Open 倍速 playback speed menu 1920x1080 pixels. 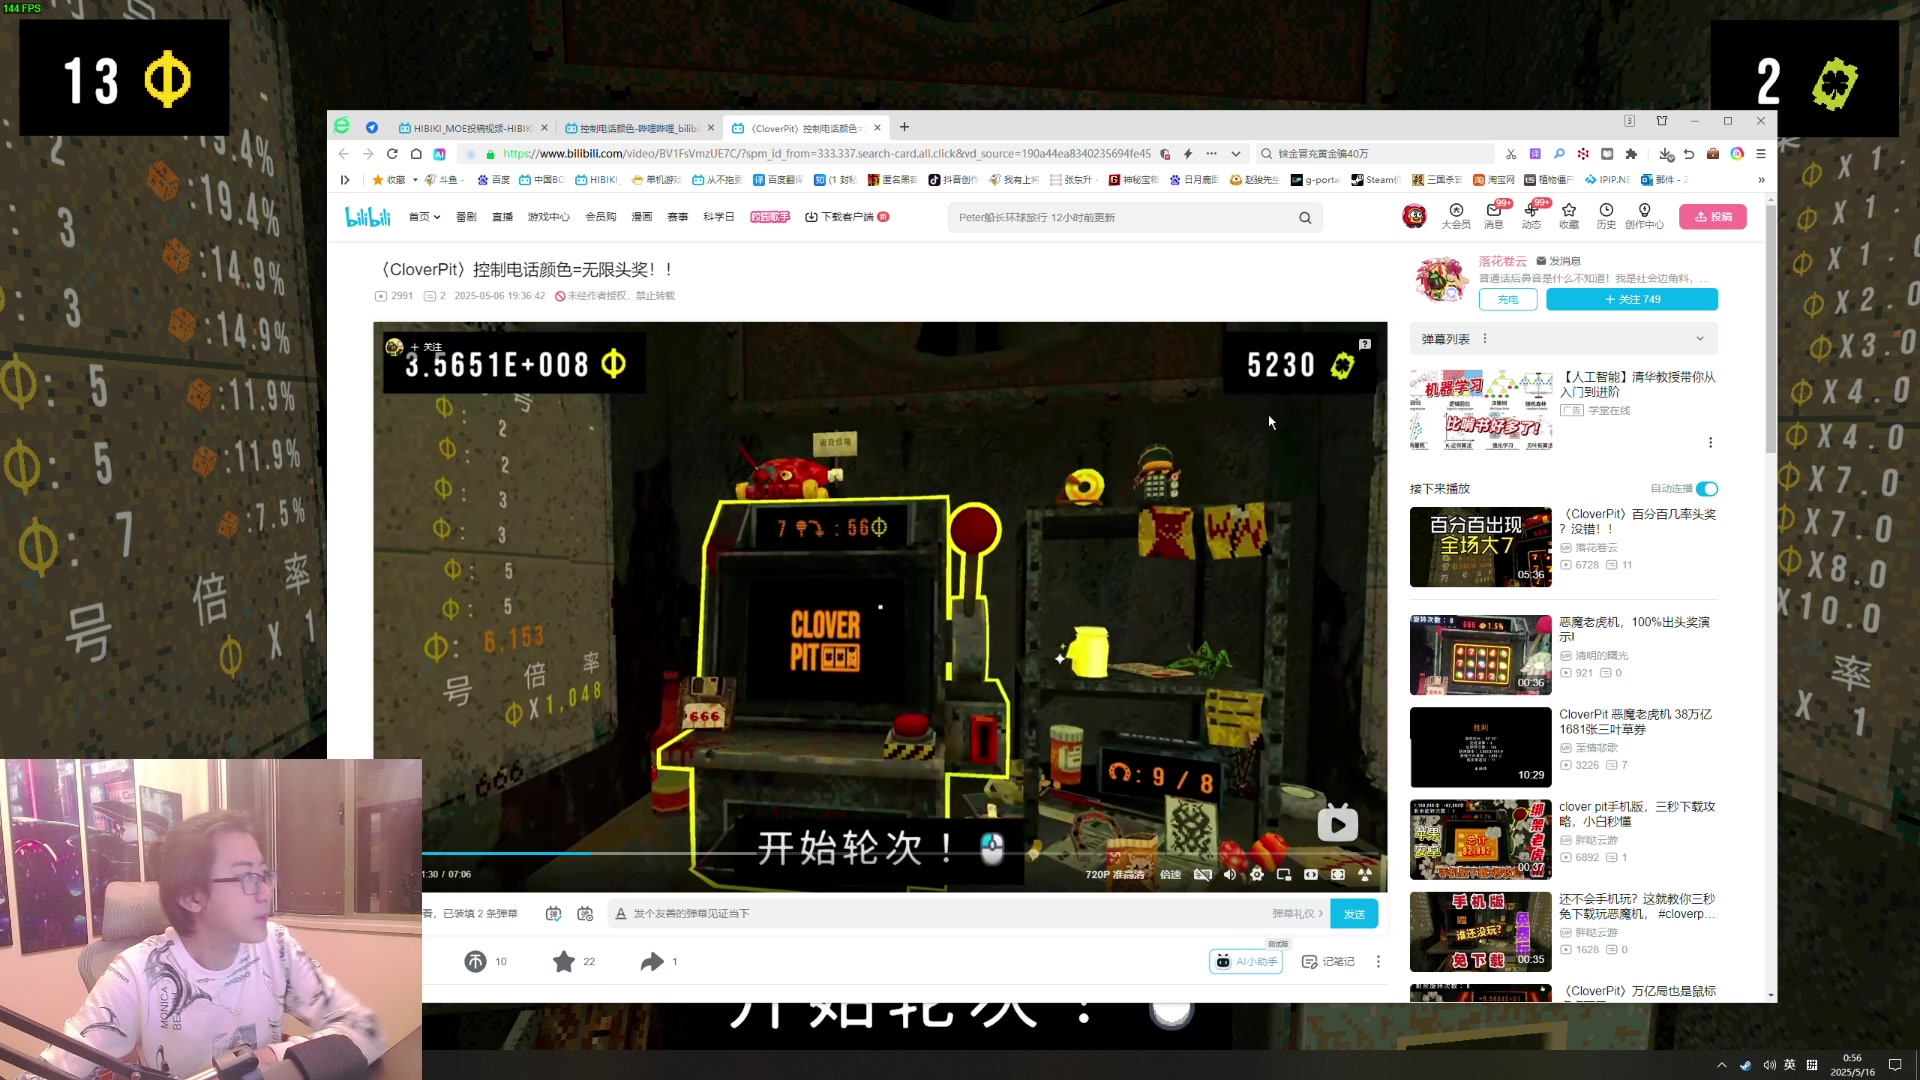pos(1170,875)
